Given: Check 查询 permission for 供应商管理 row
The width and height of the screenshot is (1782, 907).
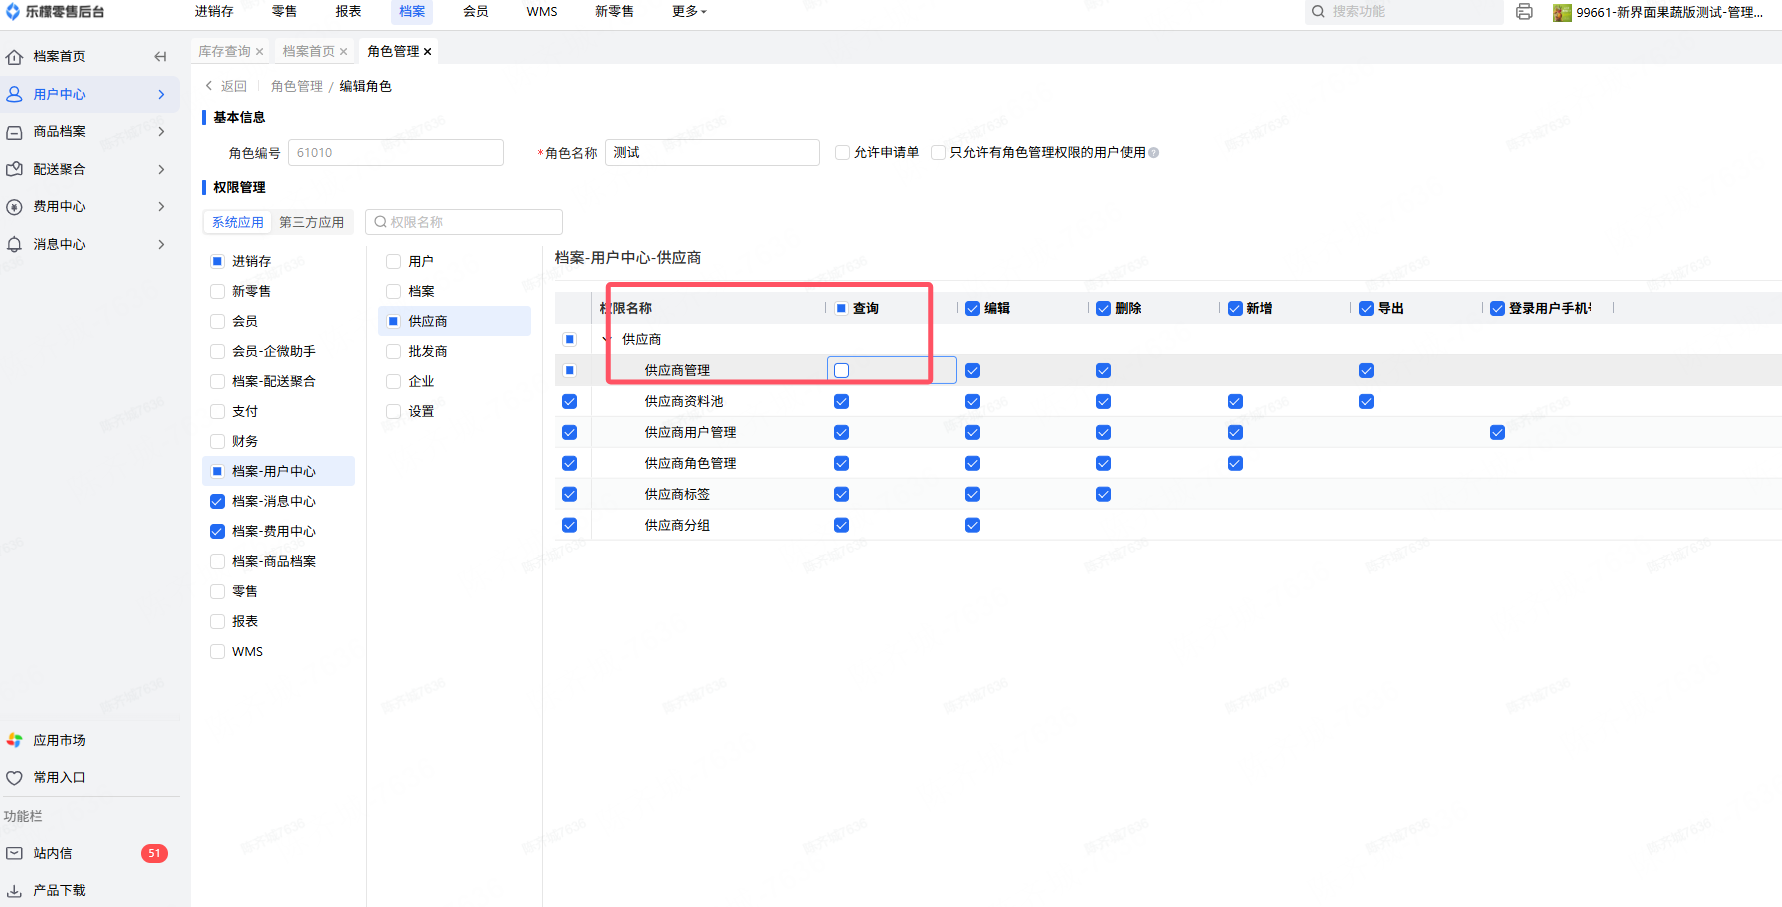Looking at the screenshot, I should tap(841, 370).
